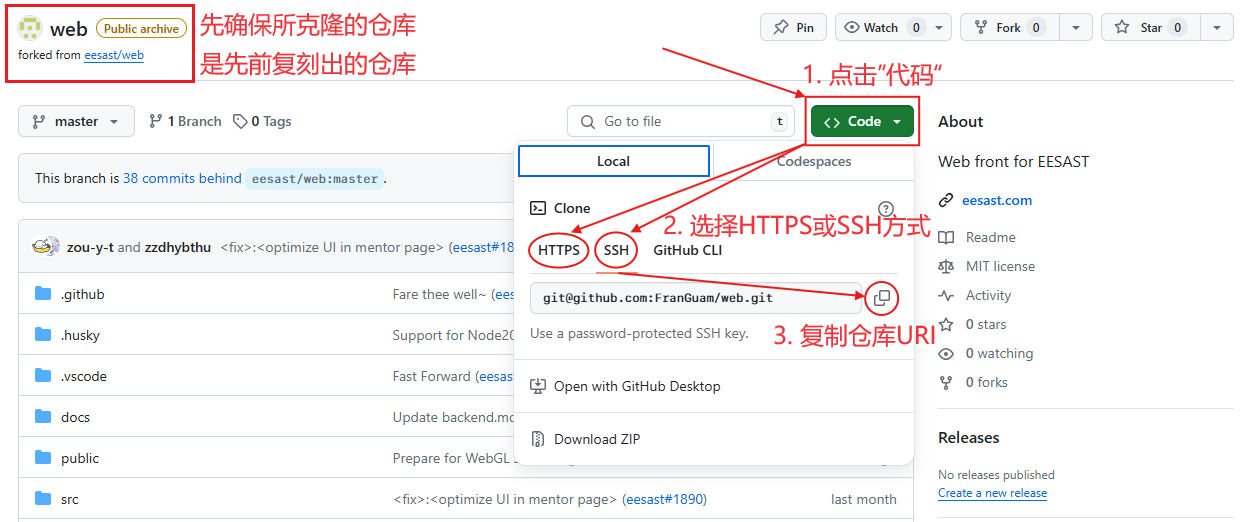Star the repository
Viewport: 1252px width, 522px height.
pyautogui.click(x=1151, y=28)
